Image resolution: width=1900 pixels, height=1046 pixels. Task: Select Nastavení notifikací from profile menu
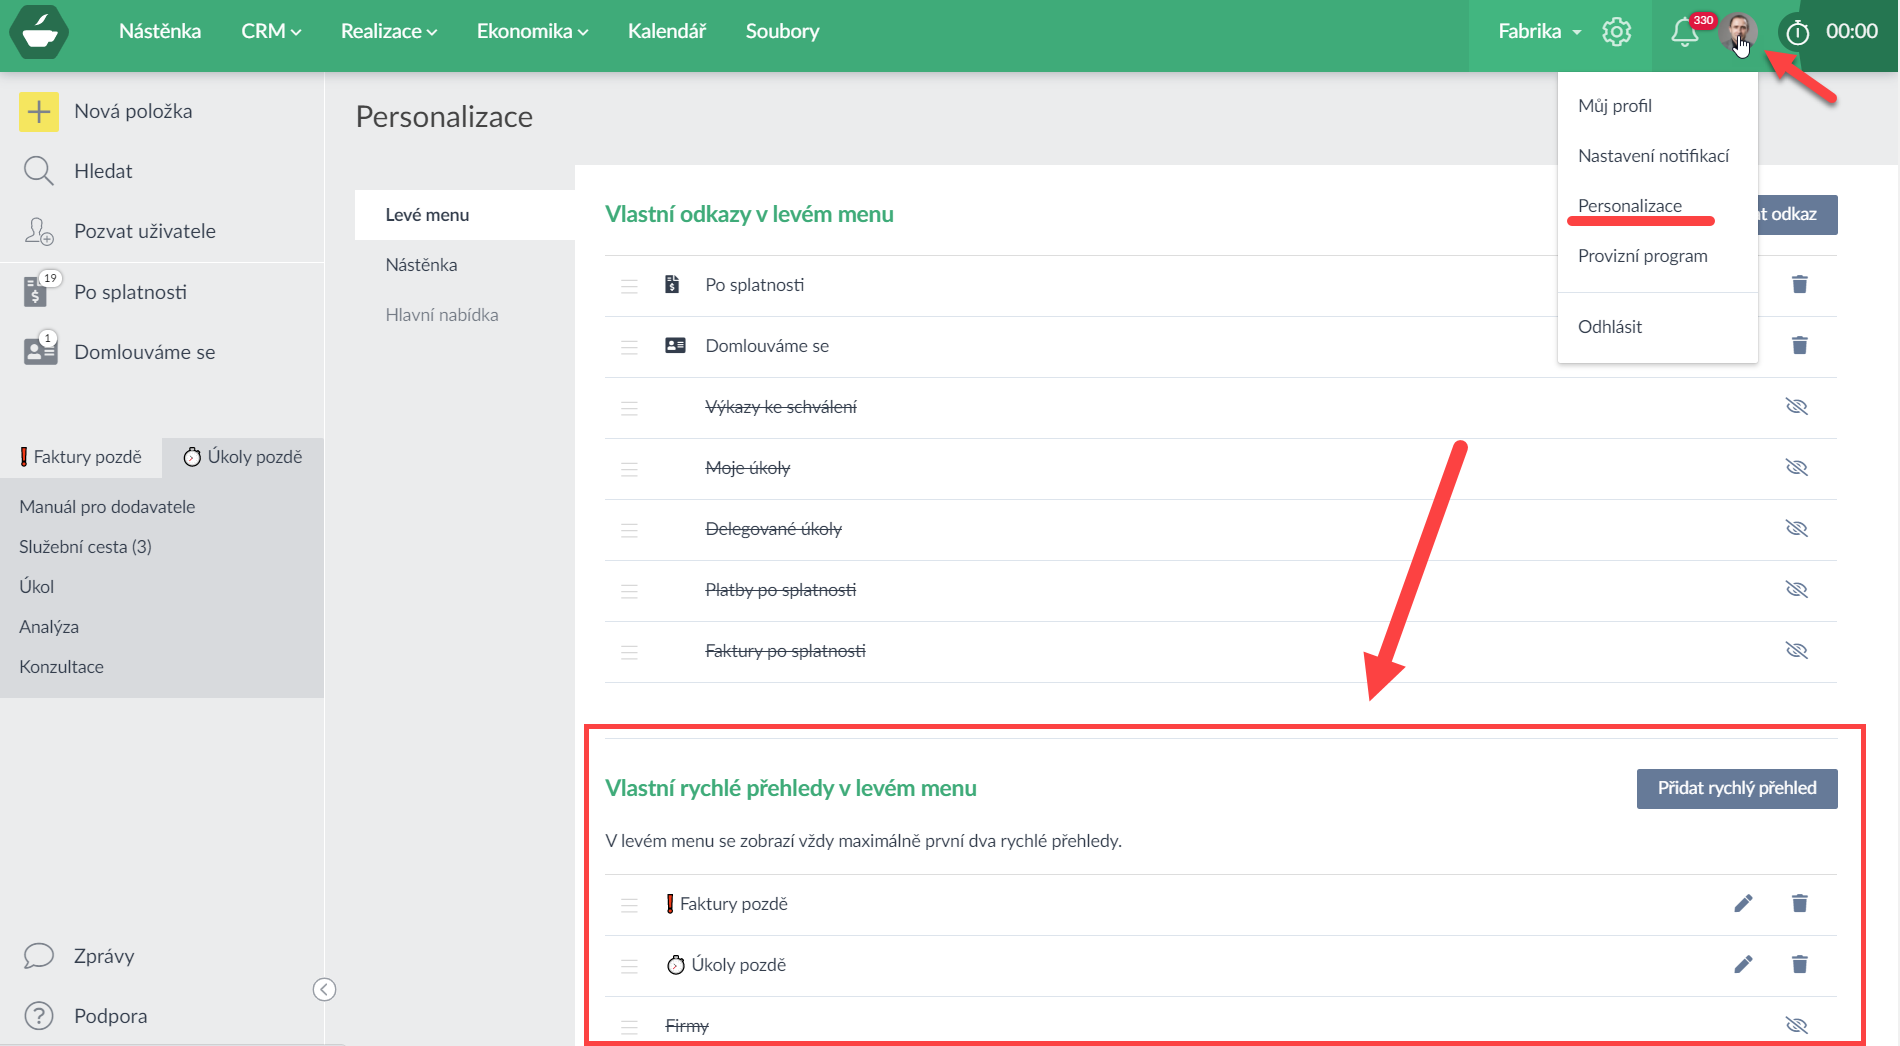point(1653,156)
